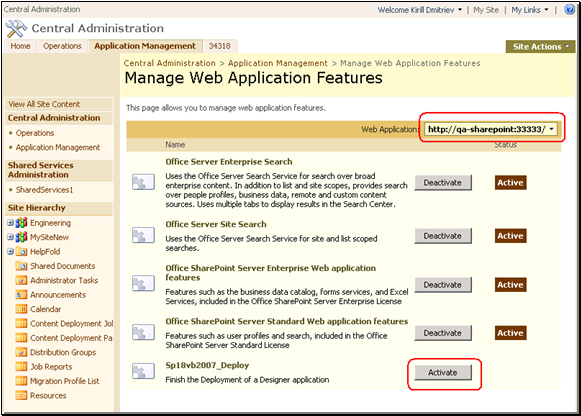Click Application Management breadcrumb link
Image resolution: width=581 pixels, height=416 pixels.
(278, 63)
